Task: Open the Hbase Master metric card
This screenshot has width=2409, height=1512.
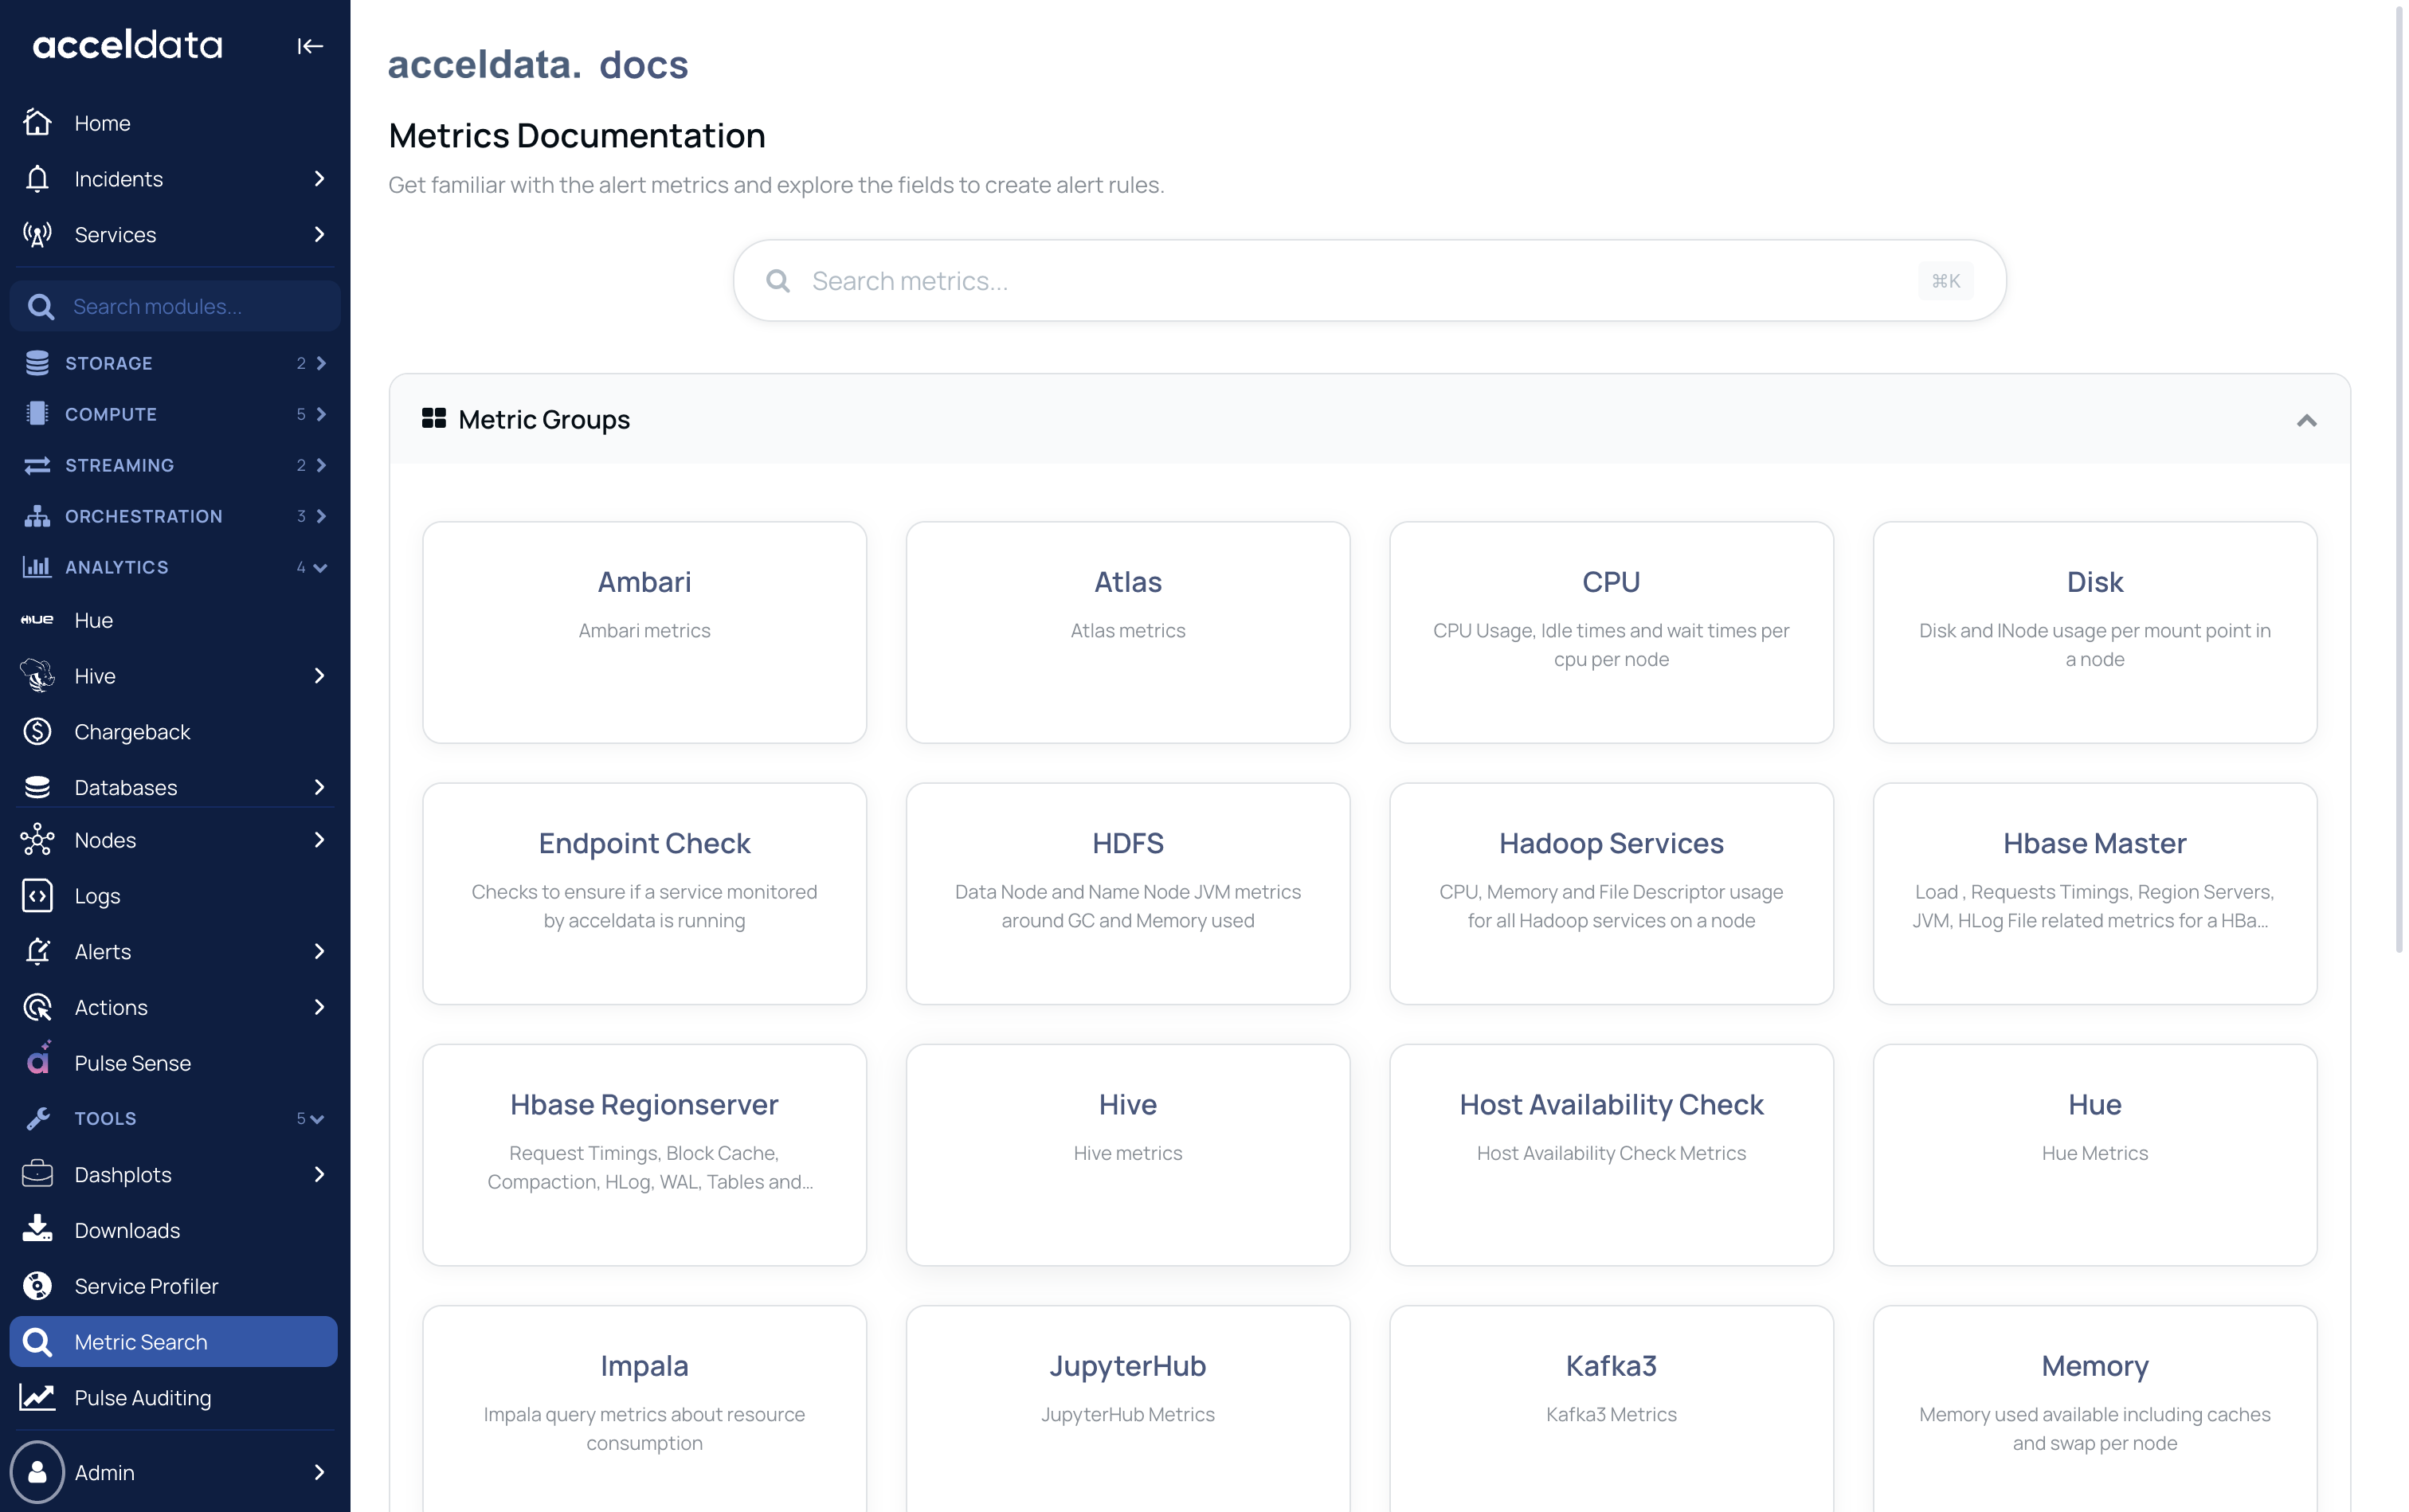Action: pyautogui.click(x=2095, y=894)
